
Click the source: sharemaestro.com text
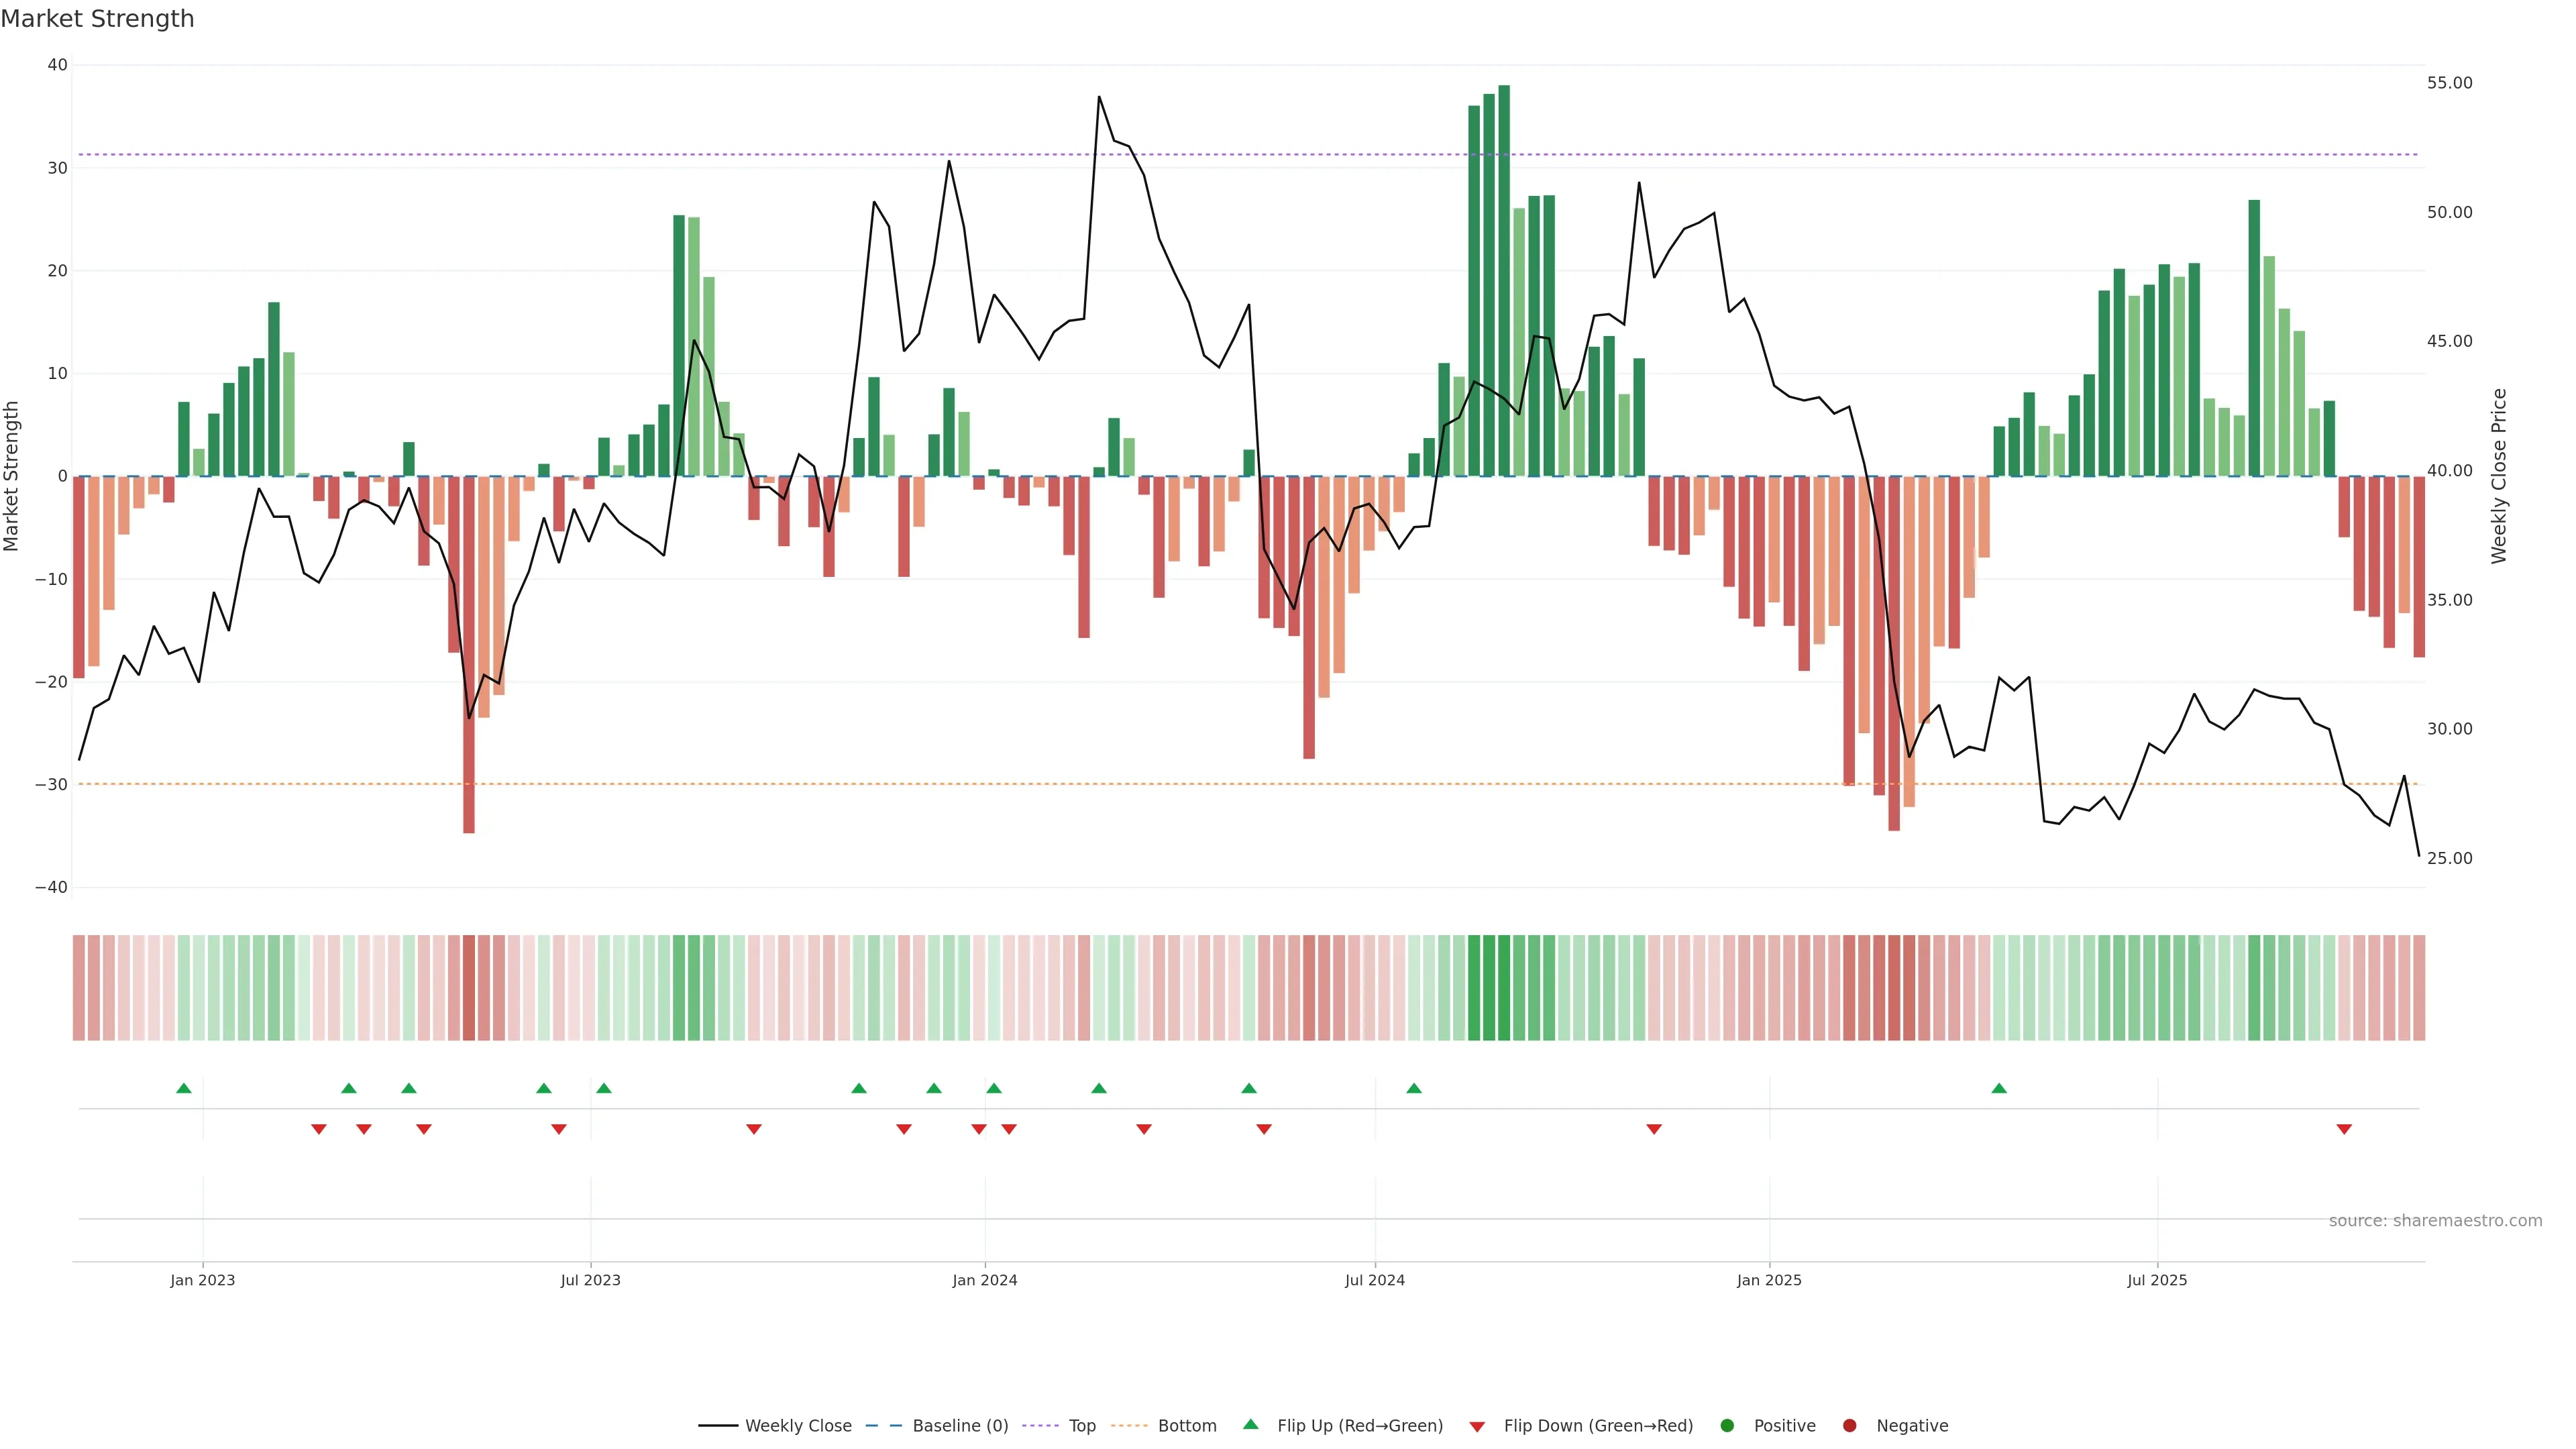pos(2435,1221)
